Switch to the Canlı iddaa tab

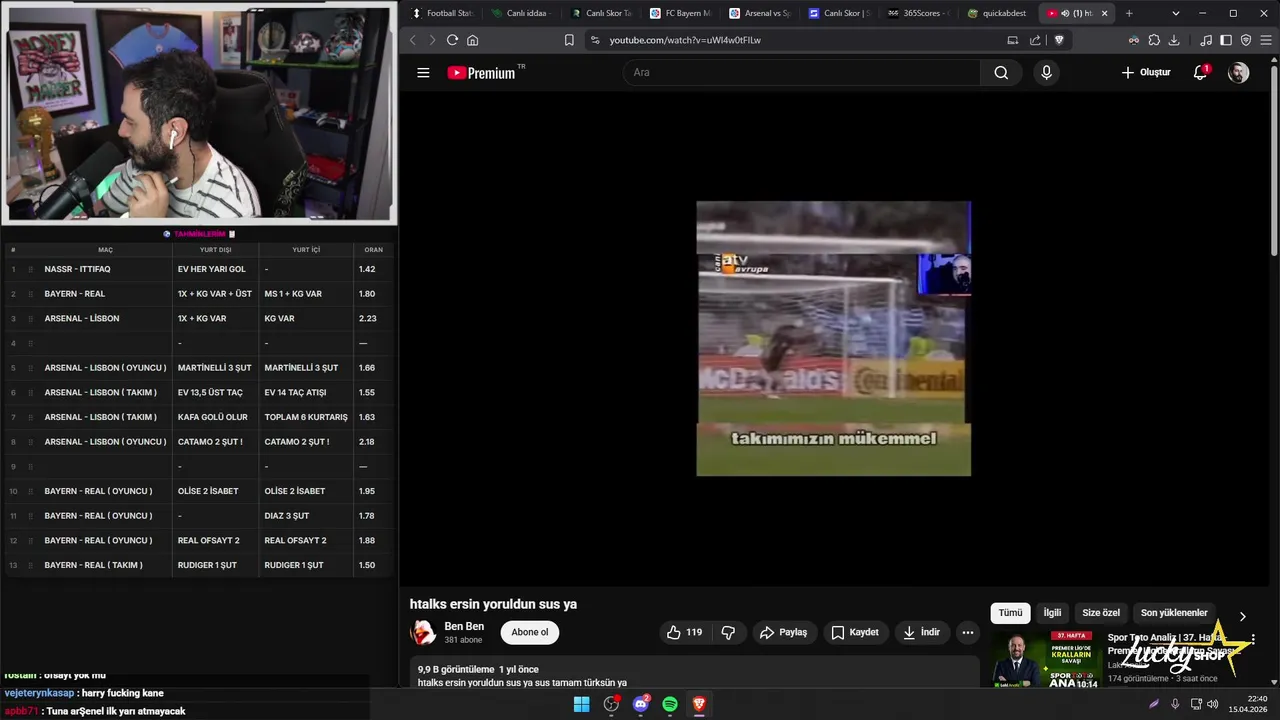point(520,13)
